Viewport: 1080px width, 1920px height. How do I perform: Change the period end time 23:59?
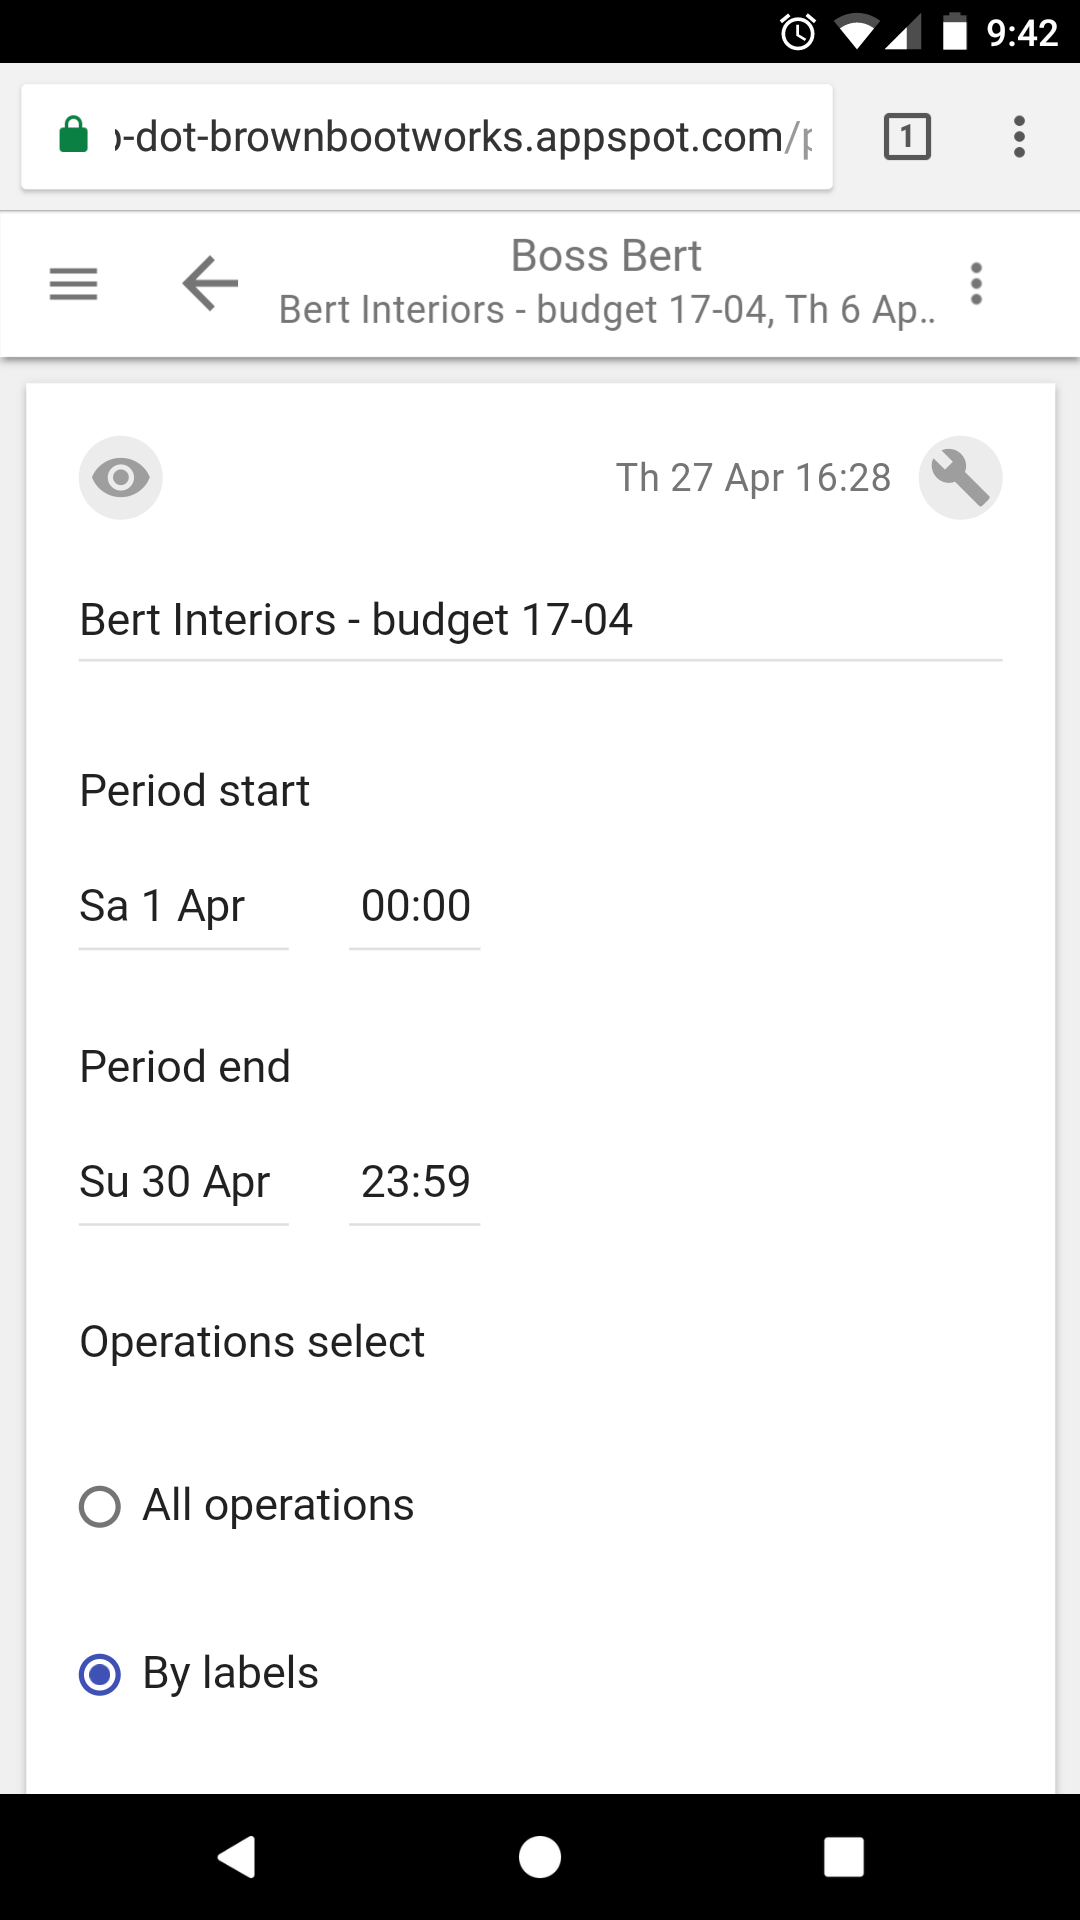click(415, 1183)
